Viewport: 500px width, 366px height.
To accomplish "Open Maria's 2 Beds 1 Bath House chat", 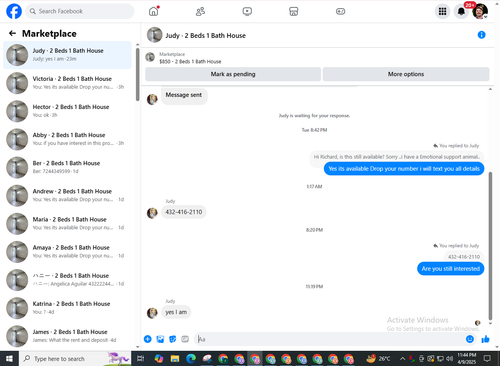I will (68, 224).
